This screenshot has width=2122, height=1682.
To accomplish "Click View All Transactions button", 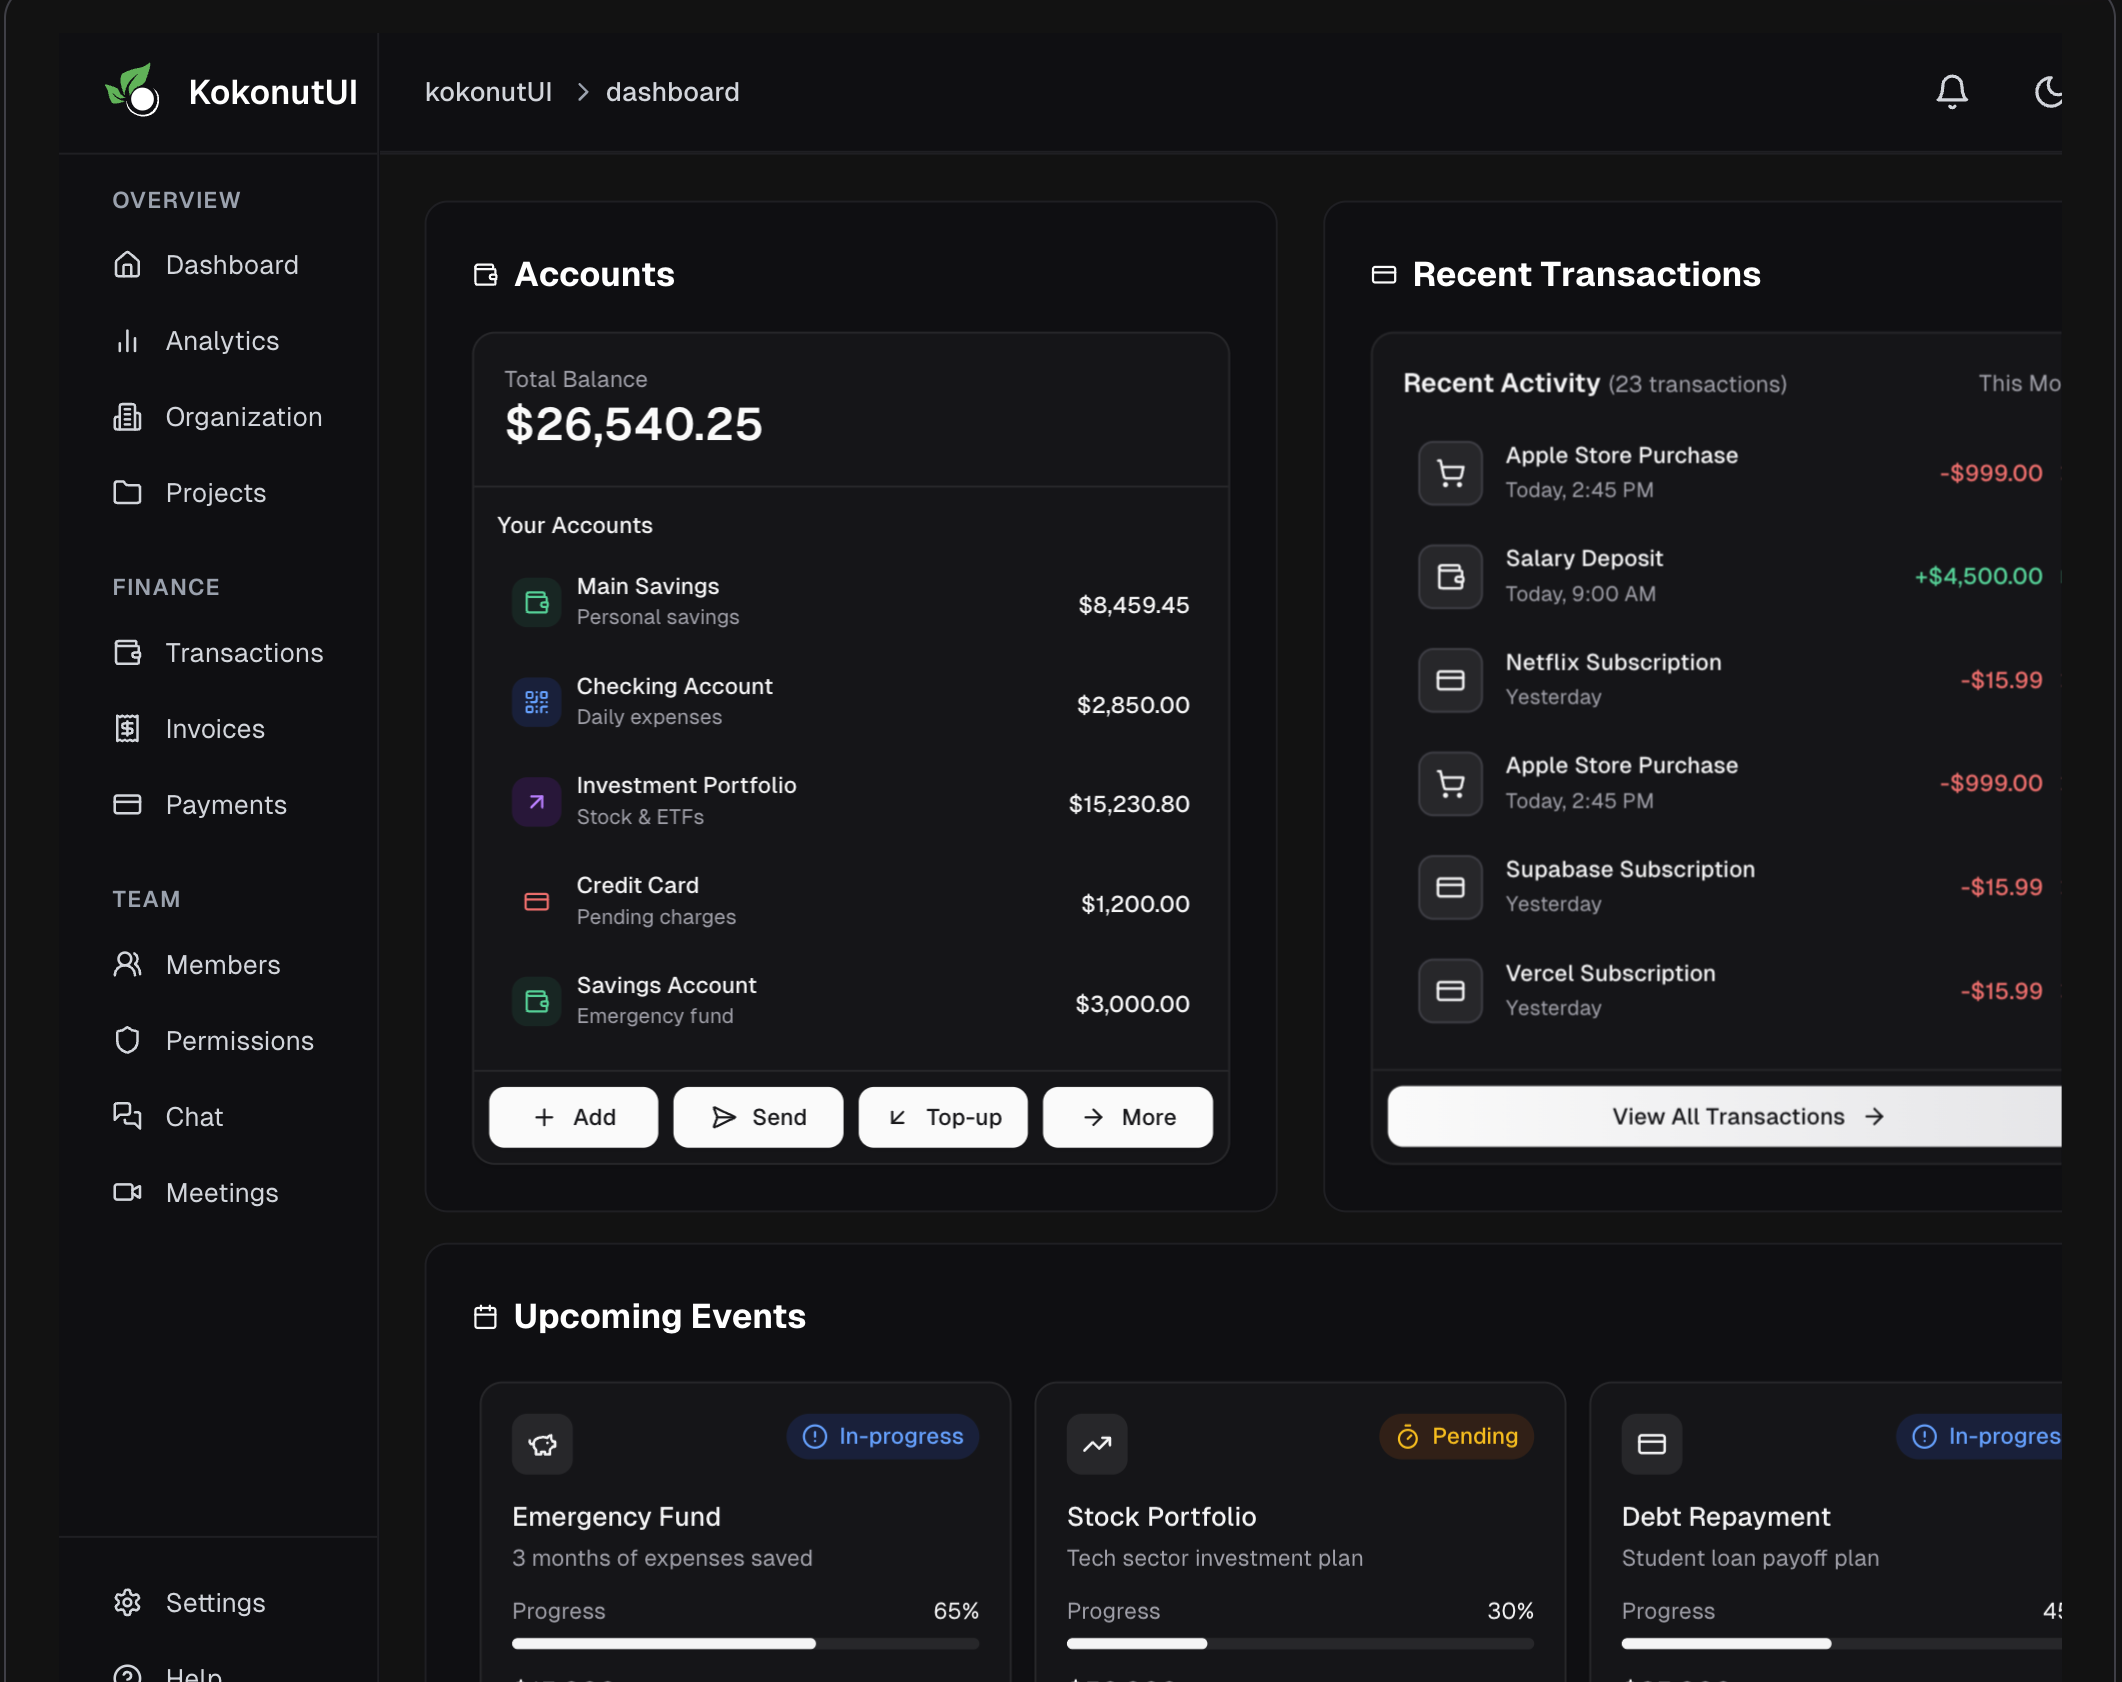I will click(x=1730, y=1116).
